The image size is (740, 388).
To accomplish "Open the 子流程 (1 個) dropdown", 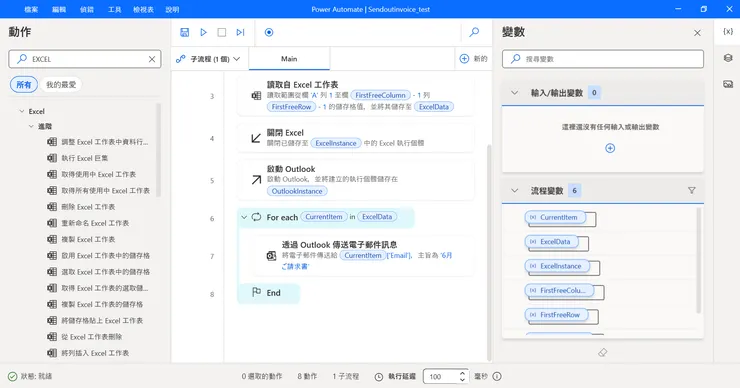I will pos(208,59).
